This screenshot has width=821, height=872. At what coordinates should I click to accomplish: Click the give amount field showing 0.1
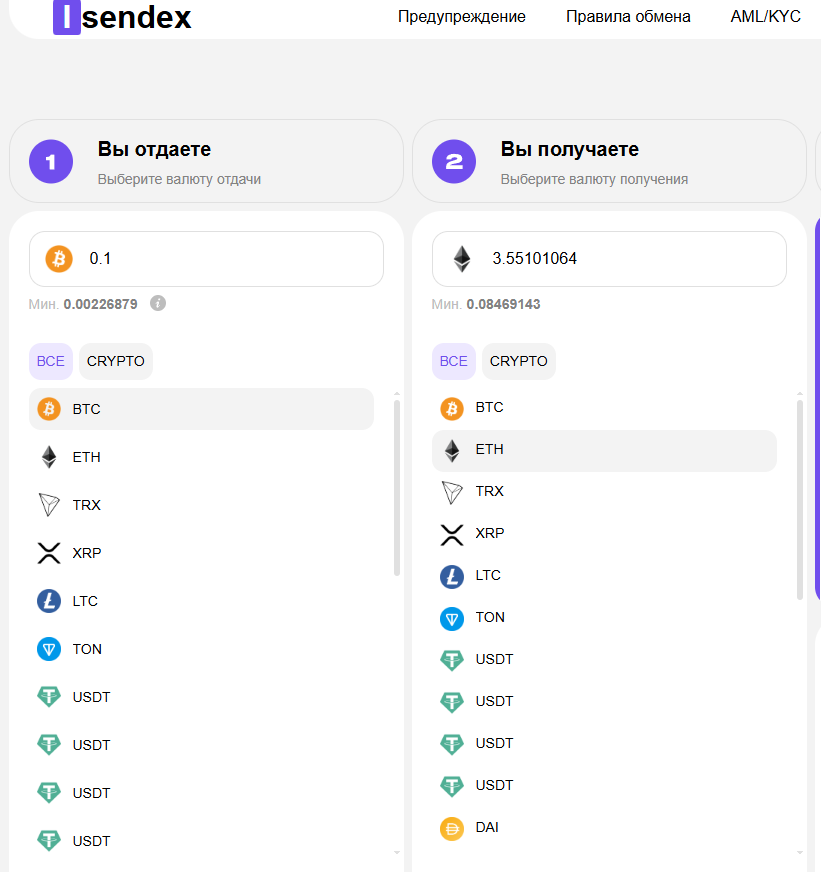[x=206, y=259]
